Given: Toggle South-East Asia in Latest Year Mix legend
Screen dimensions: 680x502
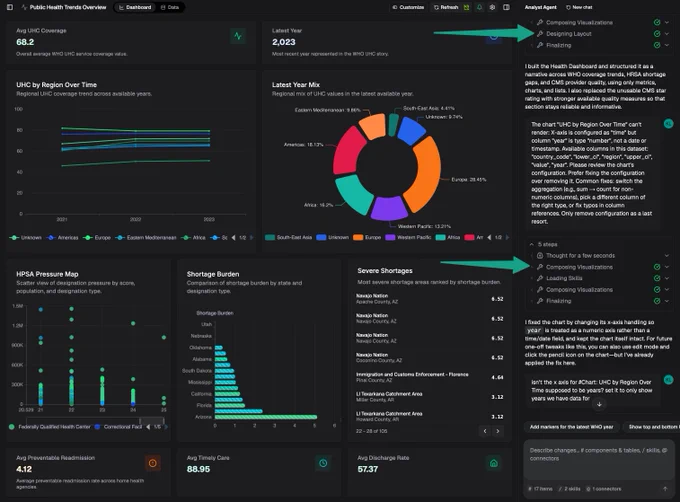Looking at the screenshot, I should click(x=289, y=238).
